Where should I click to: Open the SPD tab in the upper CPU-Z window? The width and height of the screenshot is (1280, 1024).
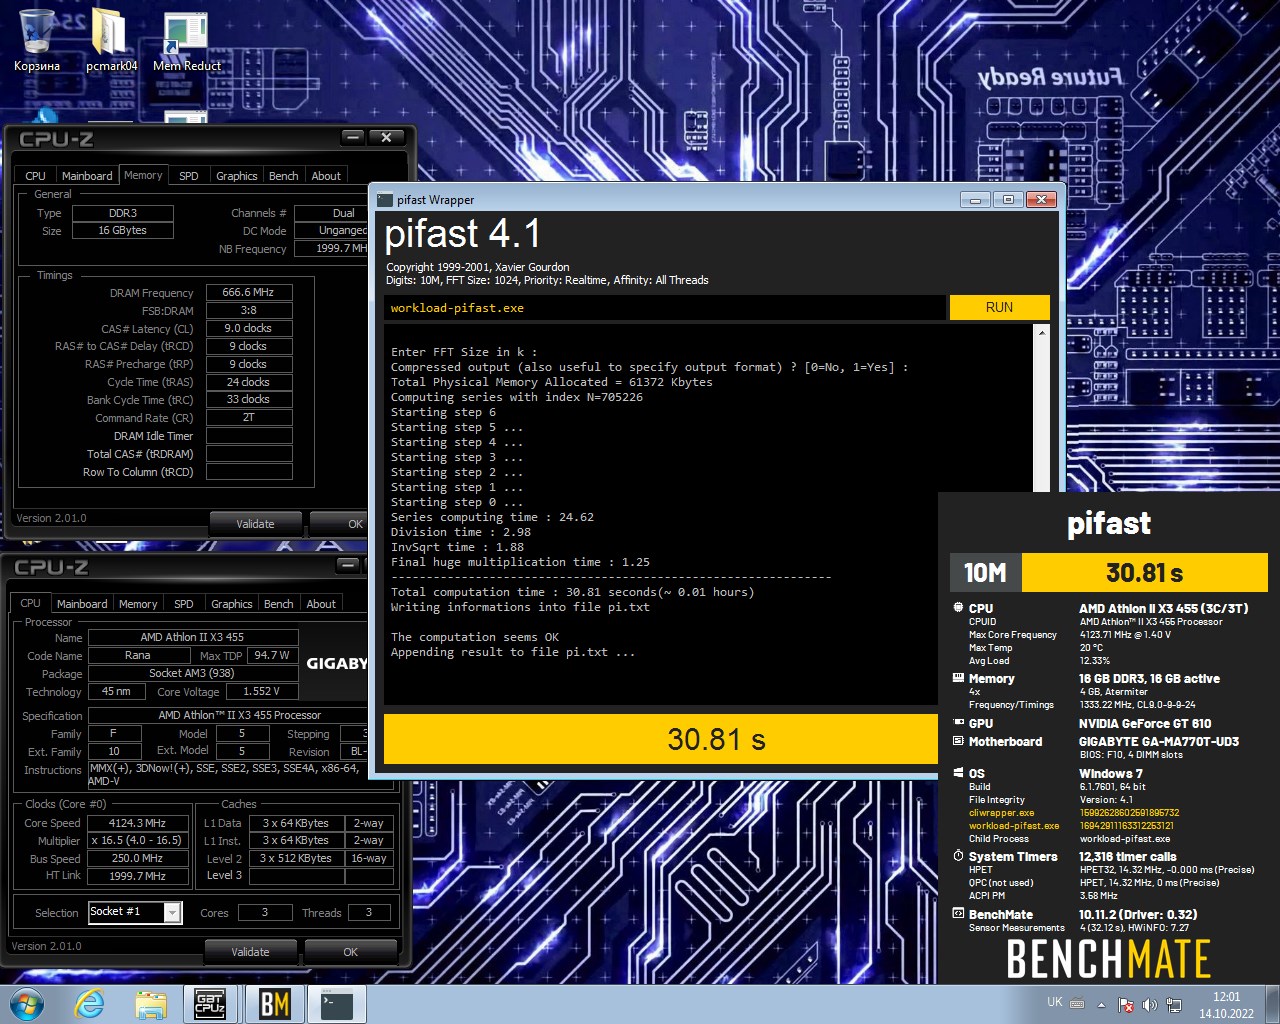[189, 176]
